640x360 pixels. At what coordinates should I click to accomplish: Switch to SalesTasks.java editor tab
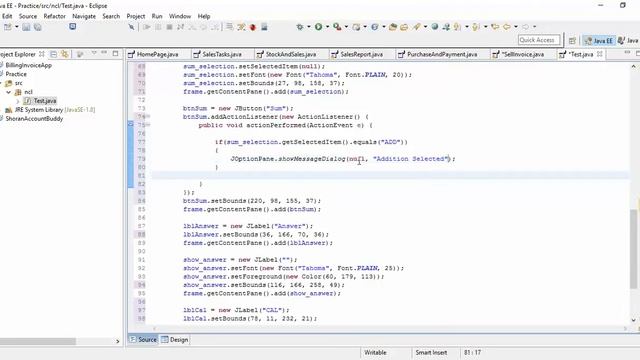222,54
